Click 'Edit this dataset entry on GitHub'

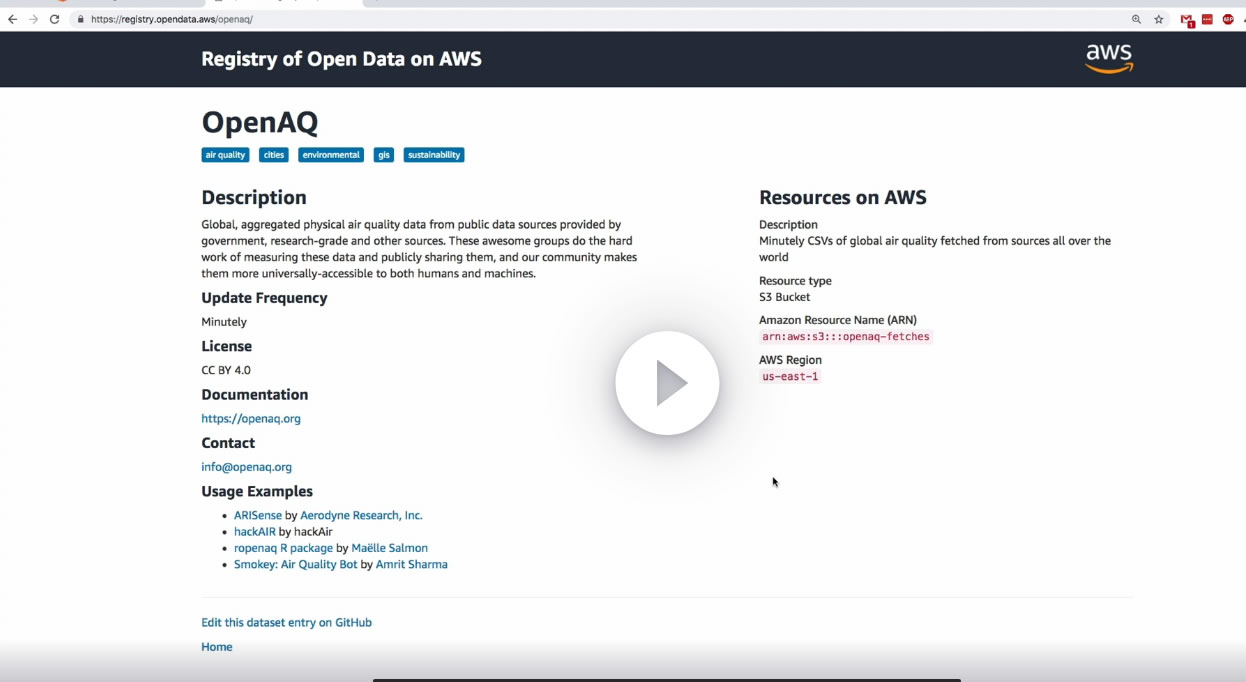[286, 623]
